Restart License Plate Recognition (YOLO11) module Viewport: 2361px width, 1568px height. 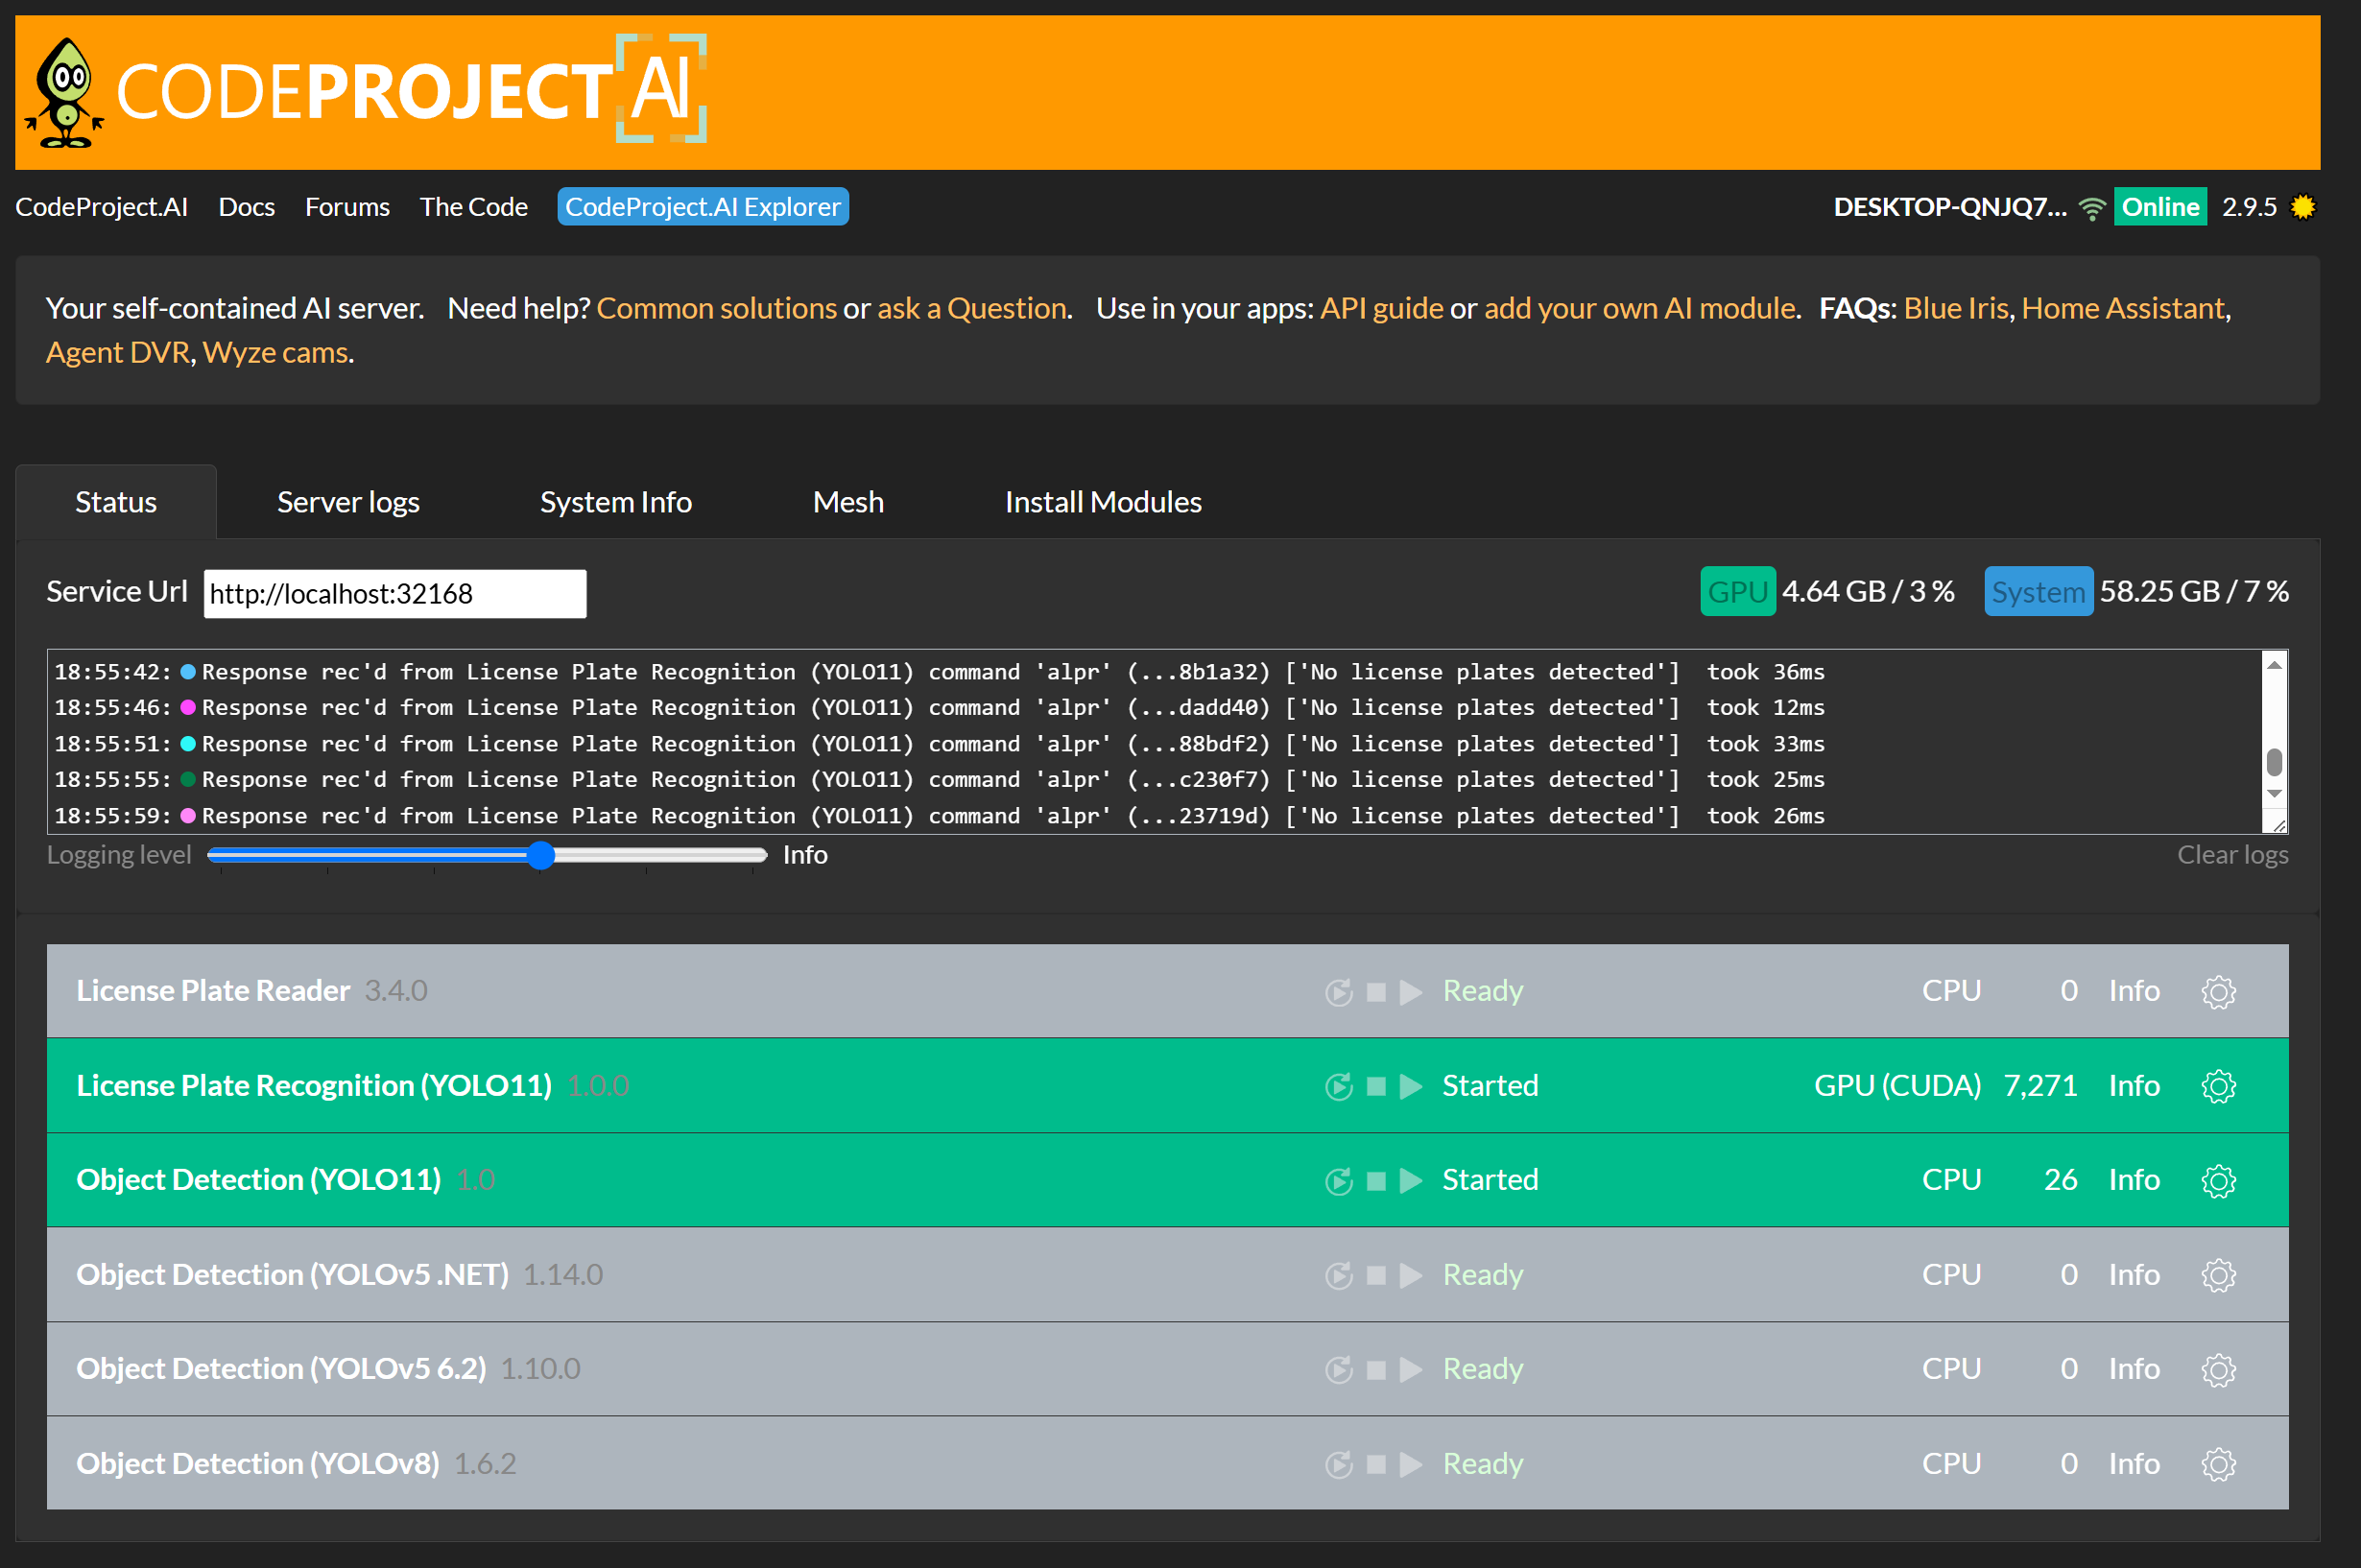pyautogui.click(x=1338, y=1086)
